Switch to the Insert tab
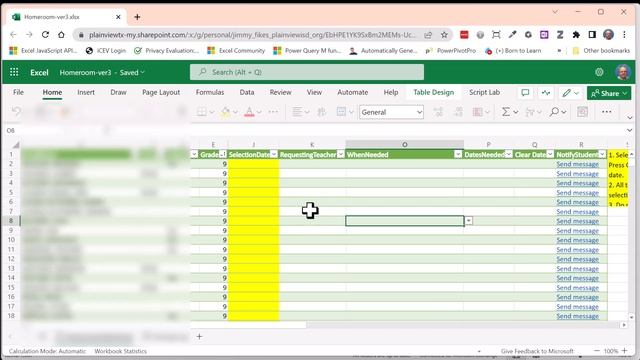This screenshot has height=360, width=640. click(86, 92)
